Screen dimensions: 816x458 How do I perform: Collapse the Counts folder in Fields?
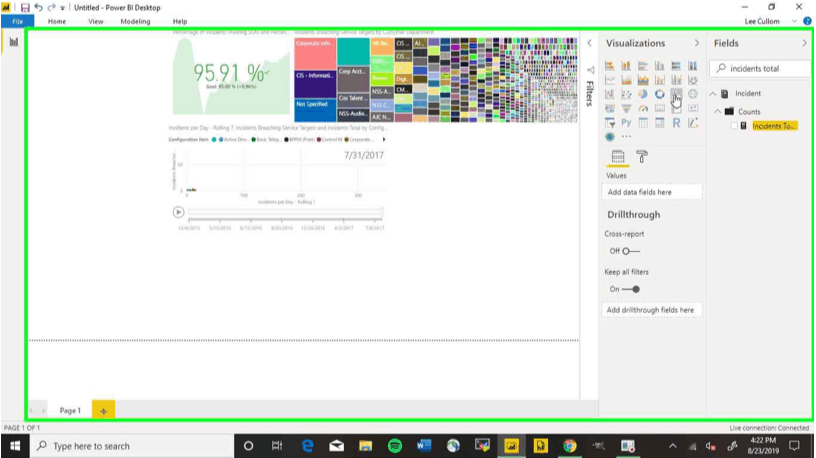(x=718, y=111)
